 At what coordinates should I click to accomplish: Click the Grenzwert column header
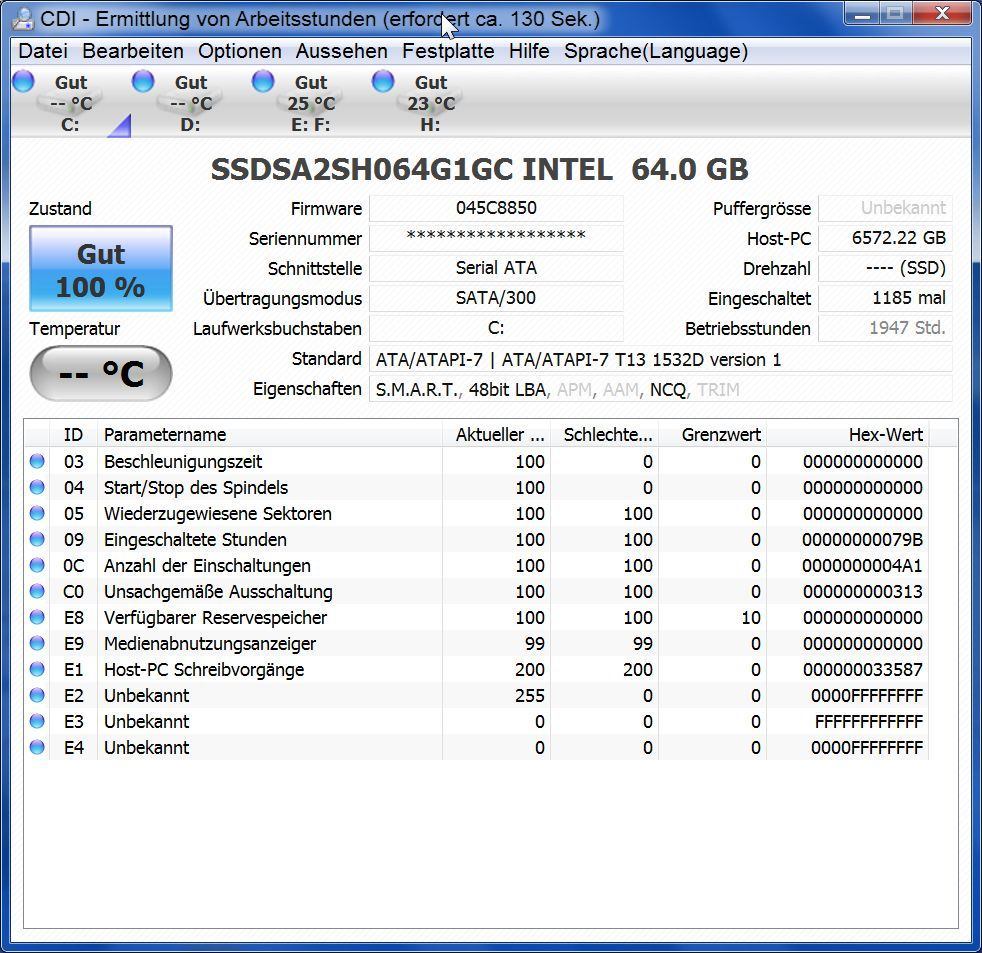713,435
